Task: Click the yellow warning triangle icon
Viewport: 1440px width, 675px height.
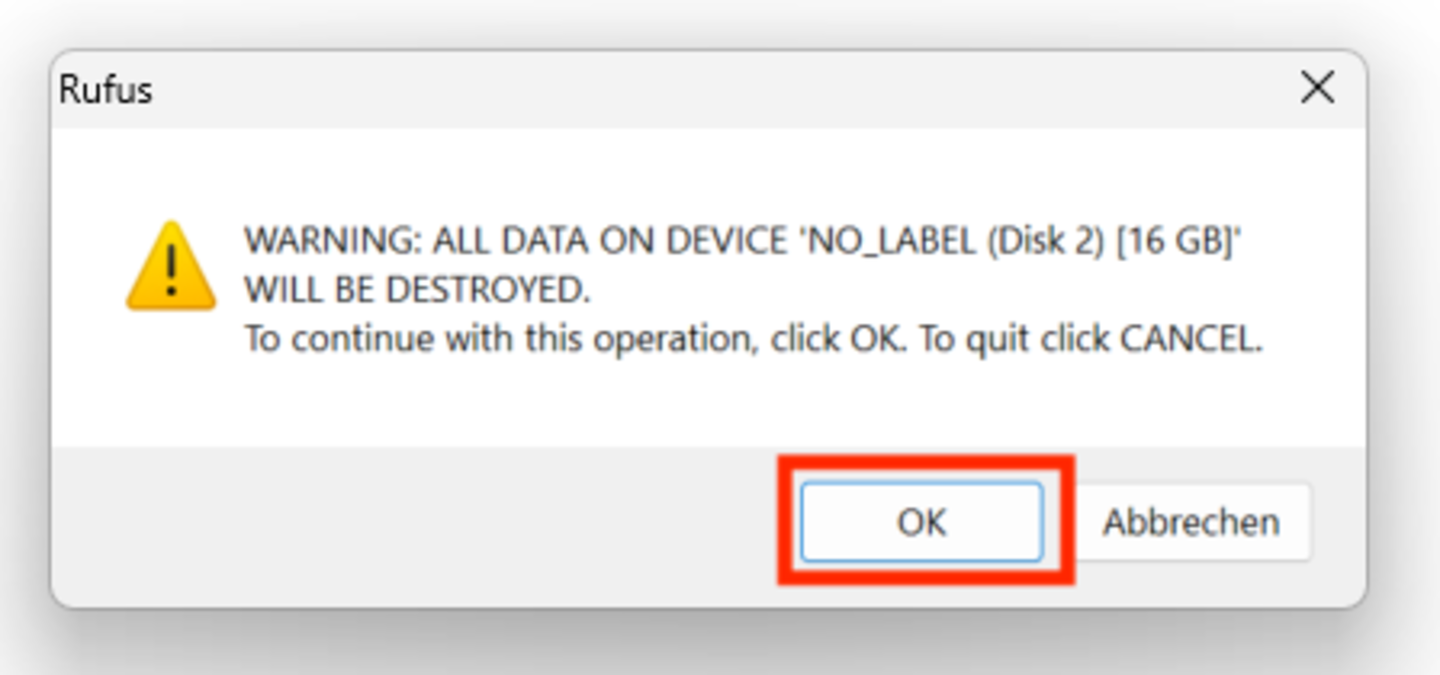Action: [x=171, y=266]
